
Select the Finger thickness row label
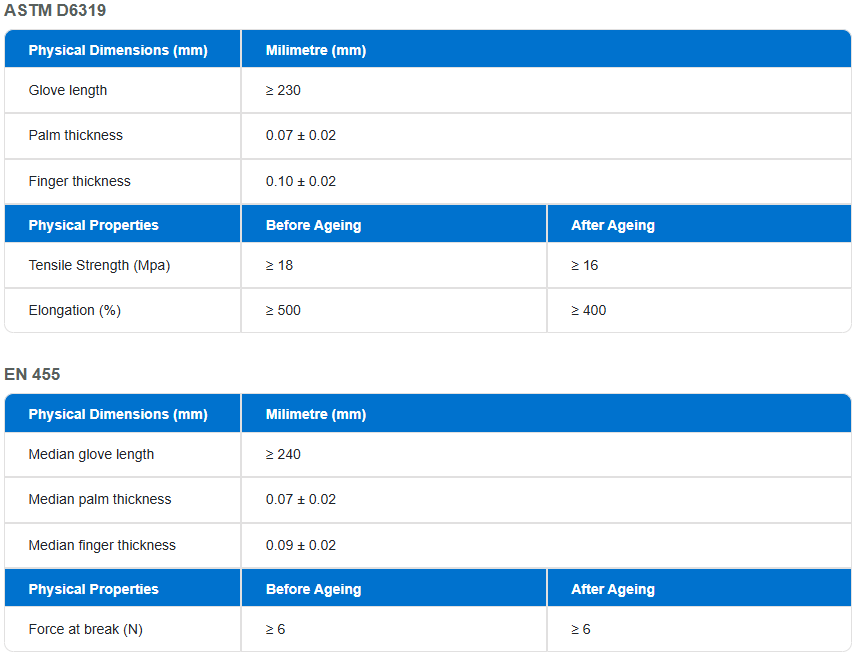pos(80,181)
